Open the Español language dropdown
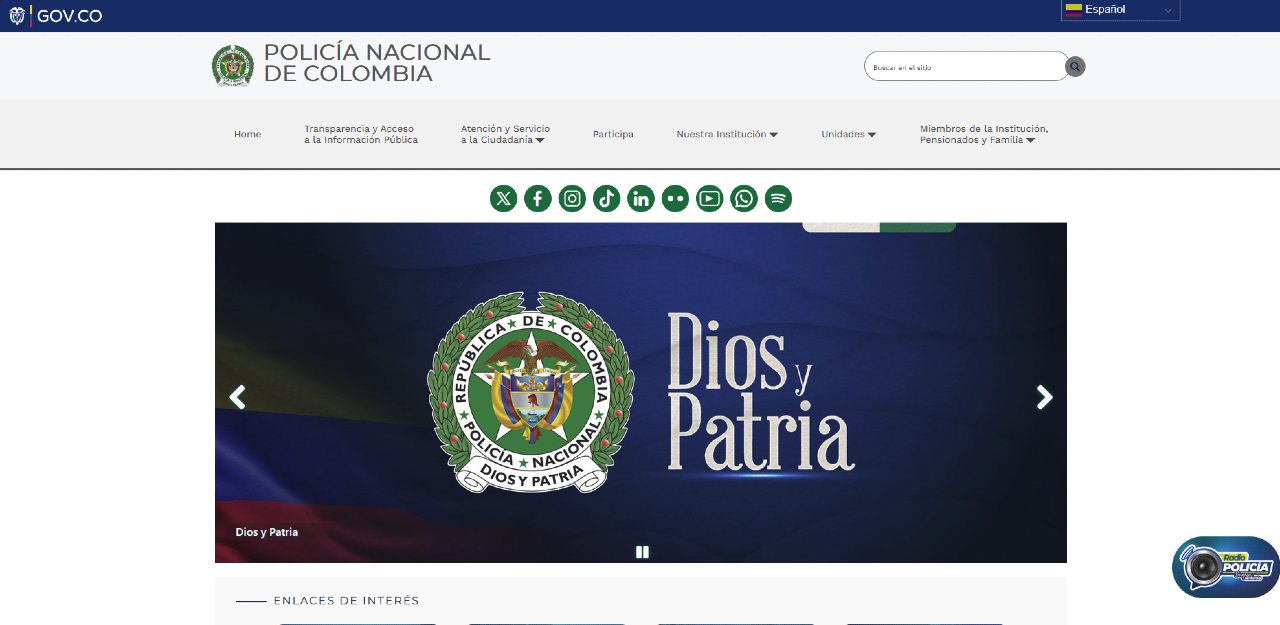The width and height of the screenshot is (1280, 625). [1120, 10]
